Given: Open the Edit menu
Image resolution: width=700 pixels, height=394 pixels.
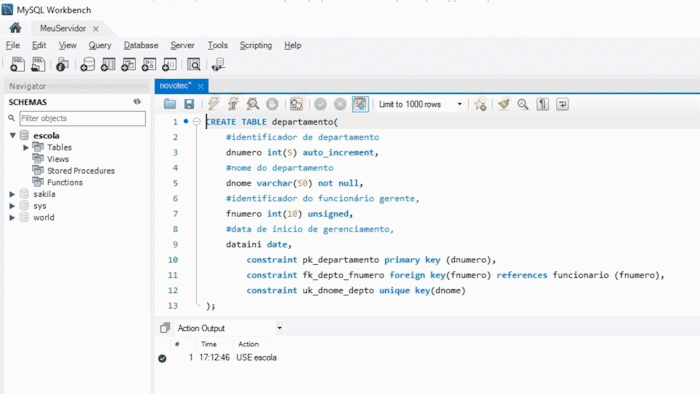Looking at the screenshot, I should [x=39, y=45].
